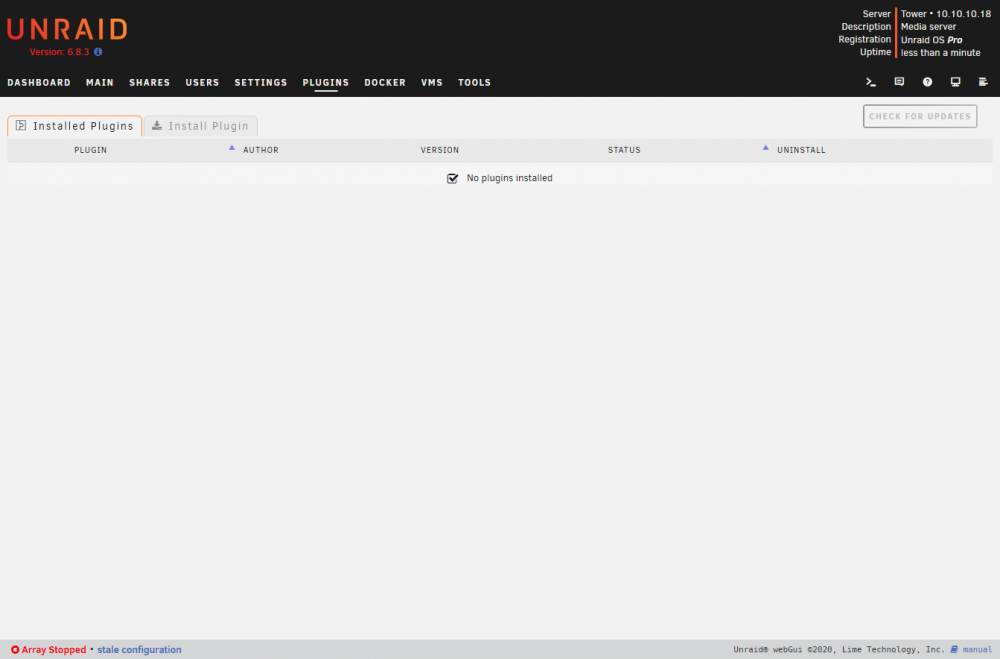1000x659 pixels.
Task: Sort by the Plugin column arrow
Action: 232,147
